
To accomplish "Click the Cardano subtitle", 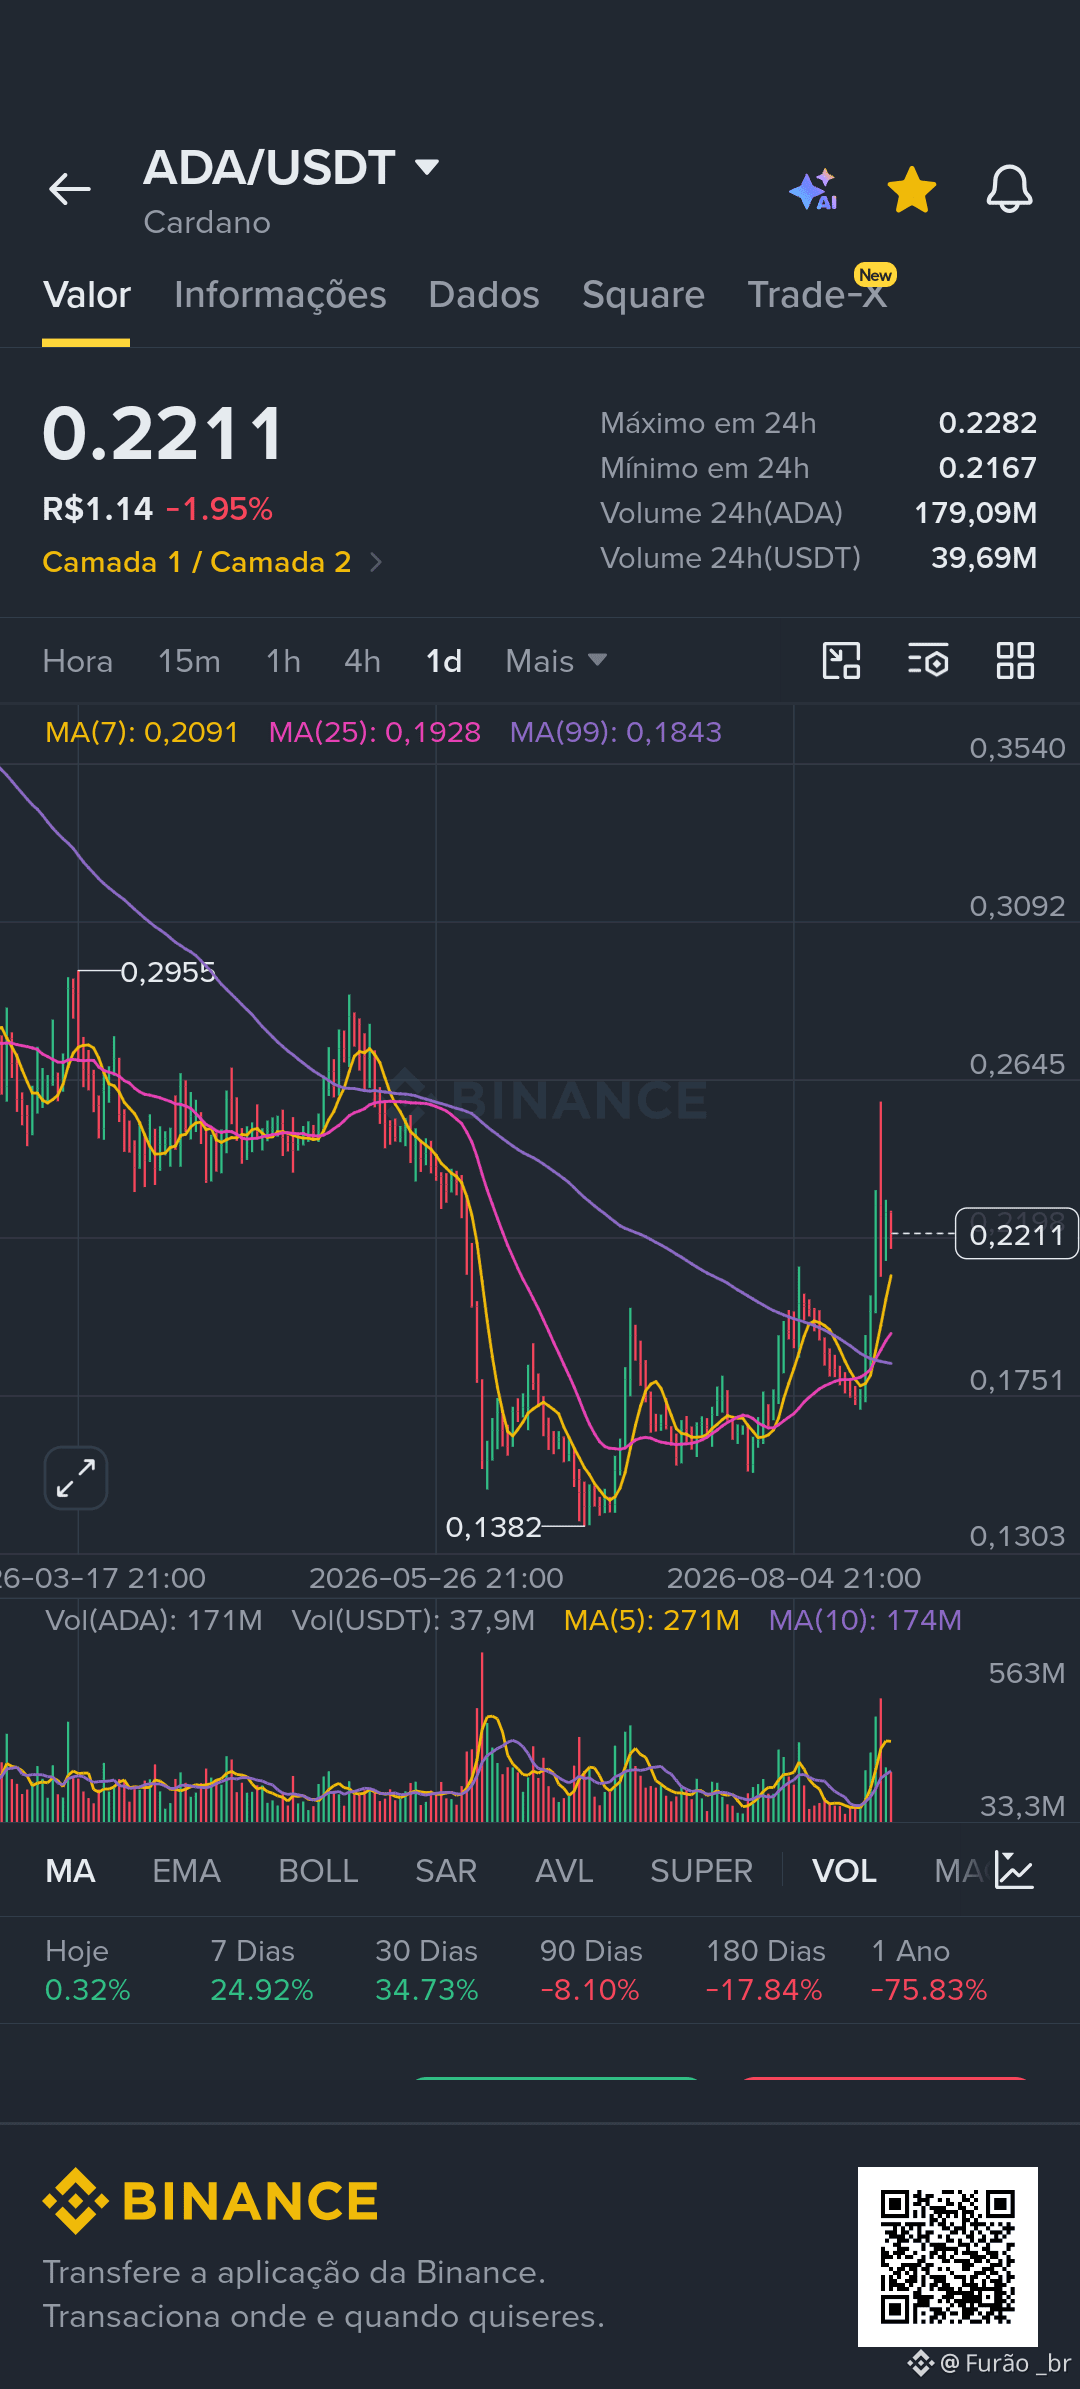I will pos(207,222).
